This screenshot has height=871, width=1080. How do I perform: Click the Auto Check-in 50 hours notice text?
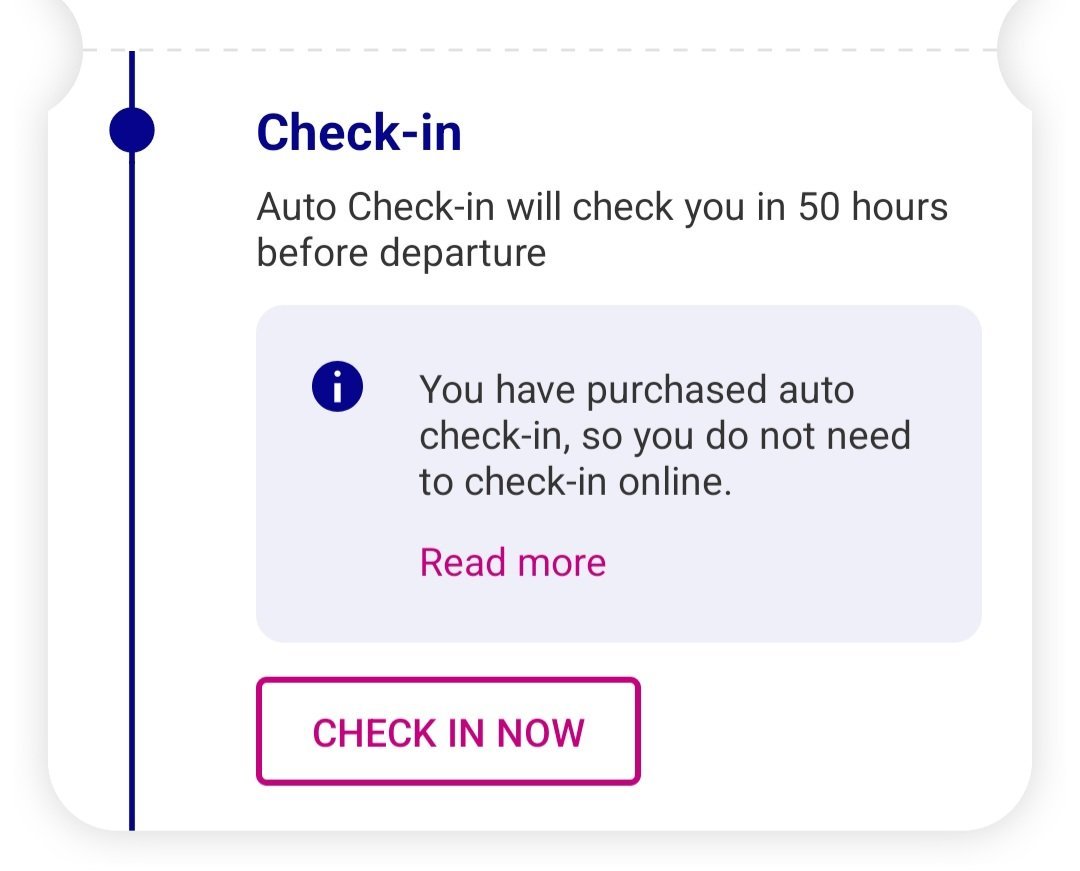pyautogui.click(x=602, y=229)
